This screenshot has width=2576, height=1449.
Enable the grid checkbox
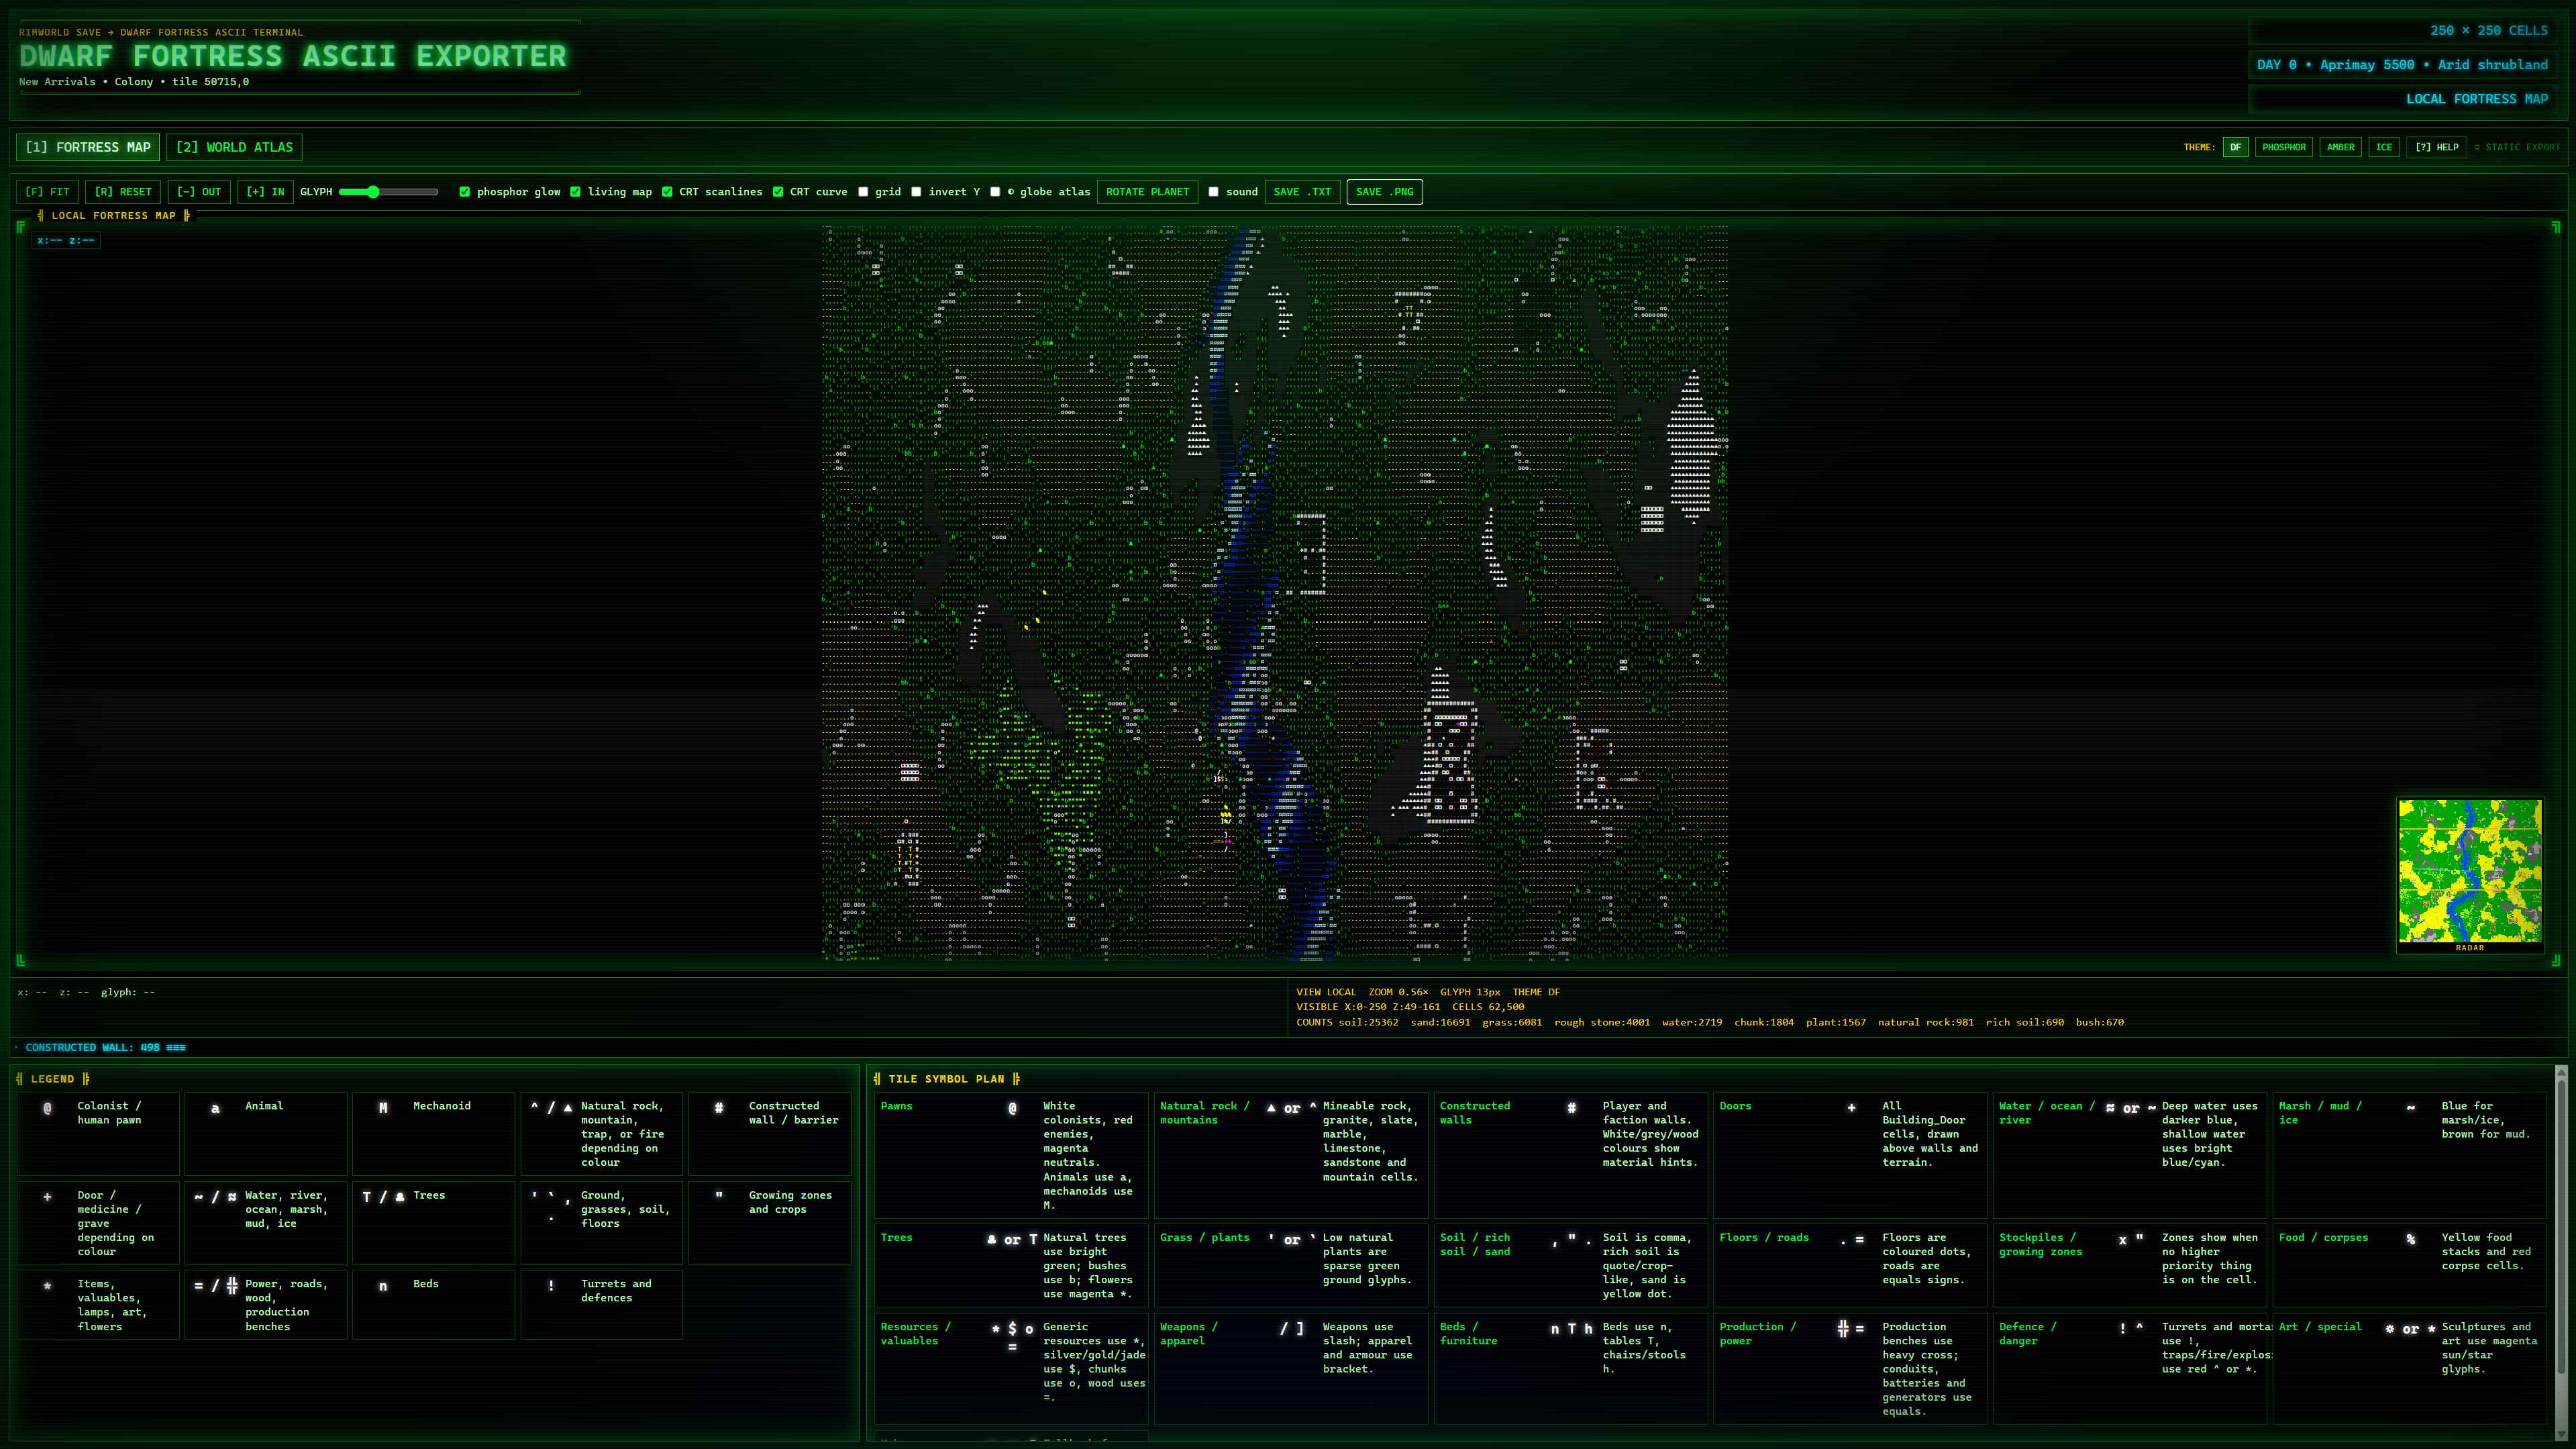click(x=863, y=192)
